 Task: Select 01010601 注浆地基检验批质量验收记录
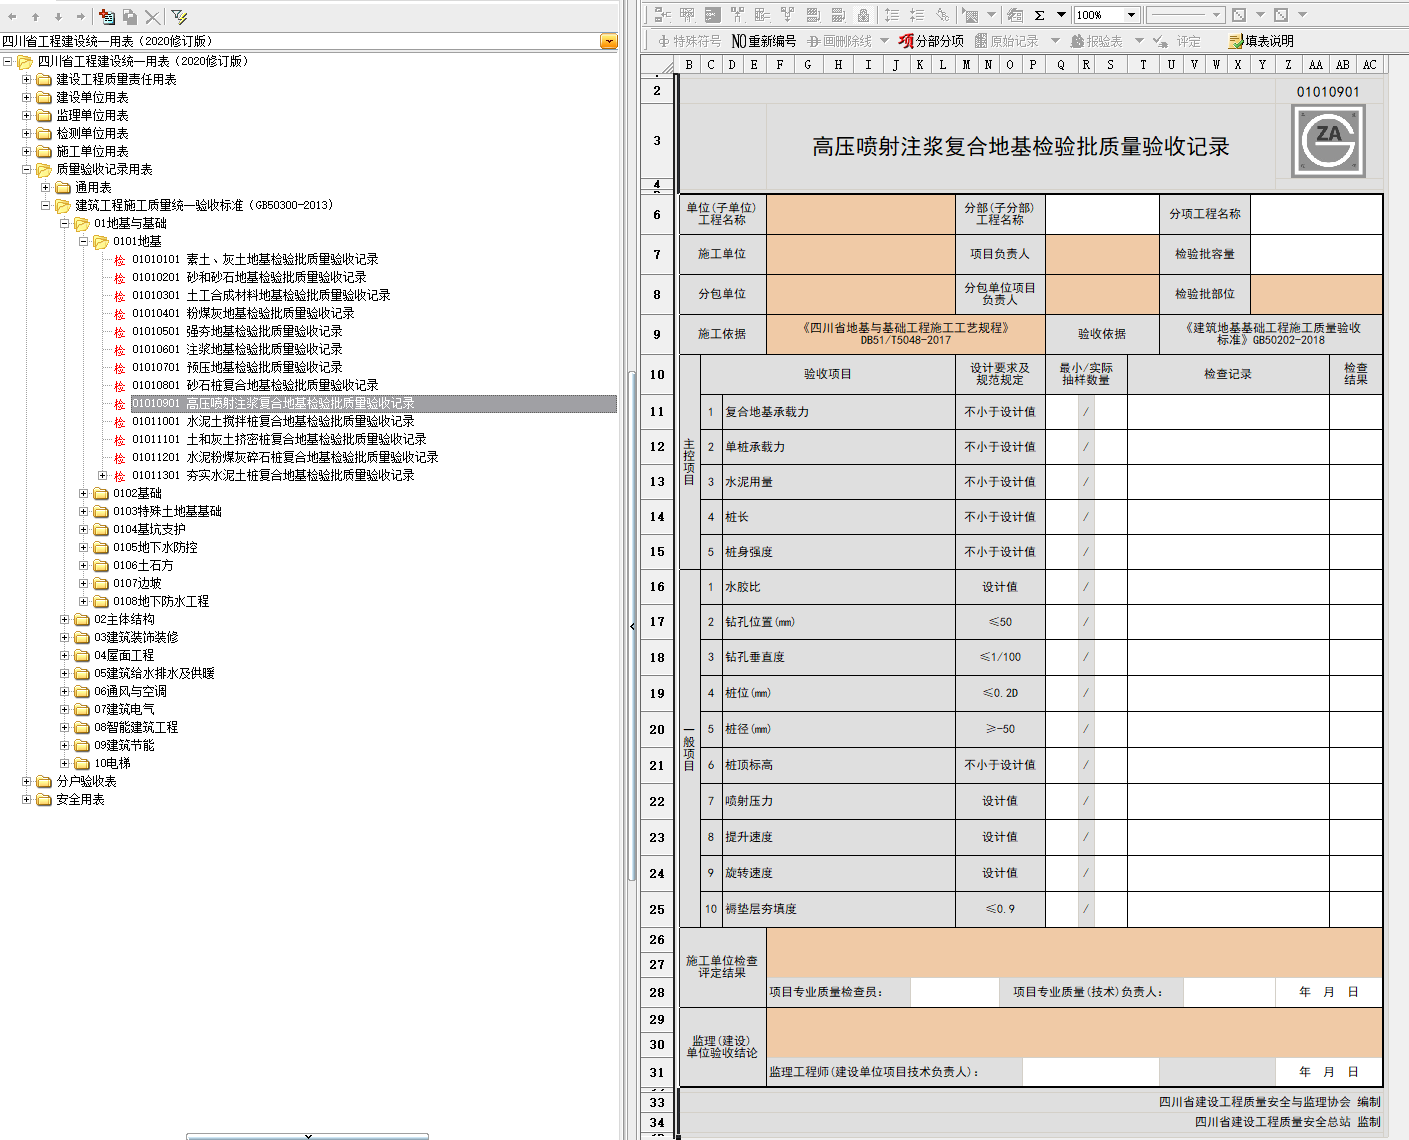click(x=237, y=350)
